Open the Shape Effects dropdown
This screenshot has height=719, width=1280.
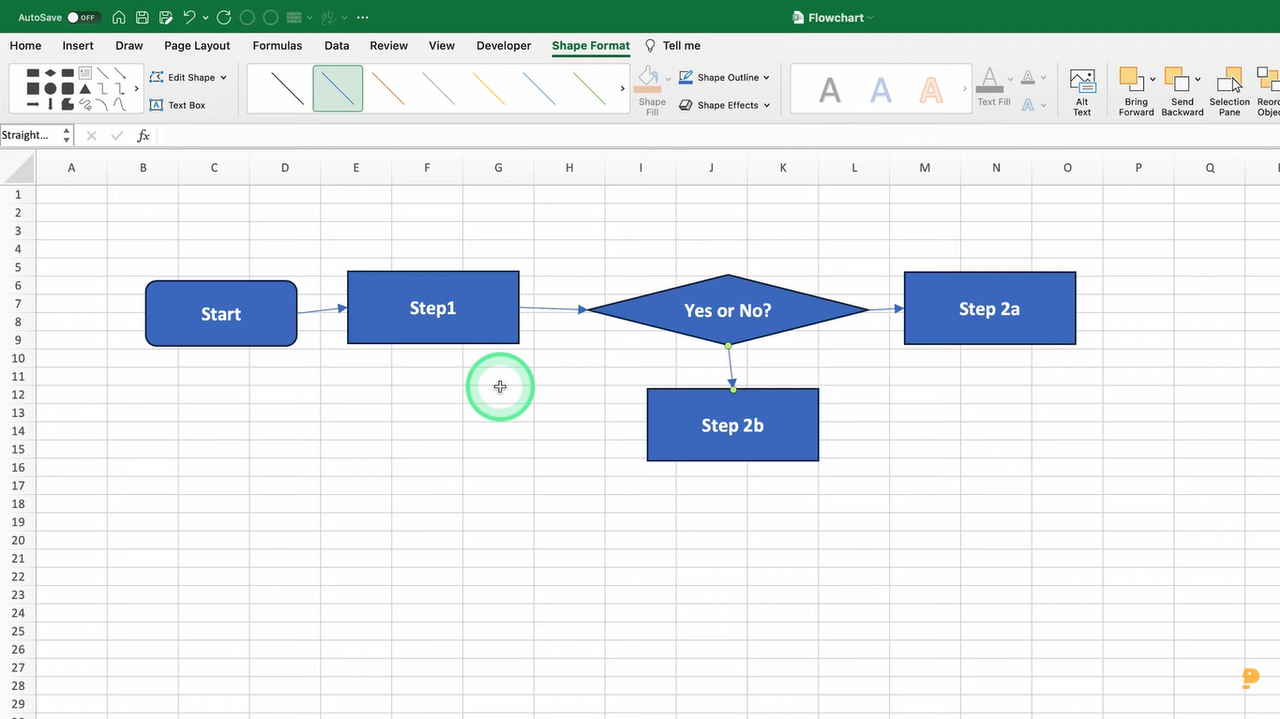(x=725, y=105)
